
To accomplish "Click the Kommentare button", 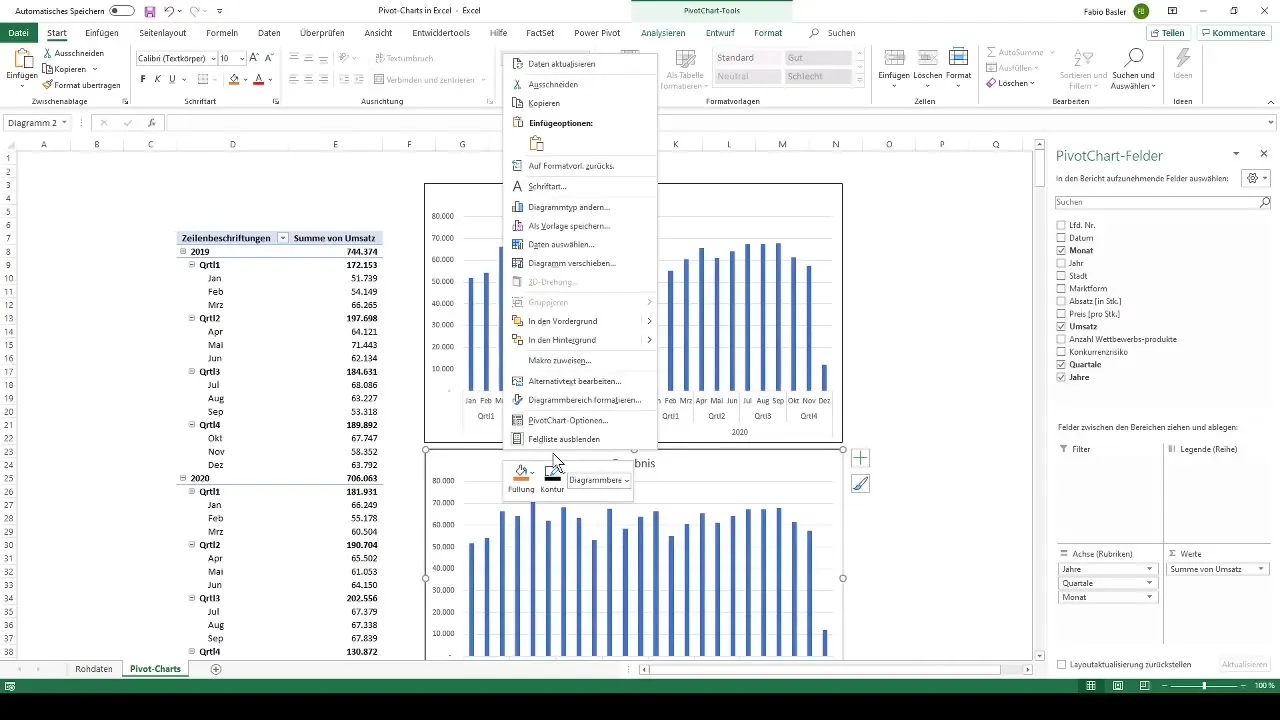I will [1232, 33].
